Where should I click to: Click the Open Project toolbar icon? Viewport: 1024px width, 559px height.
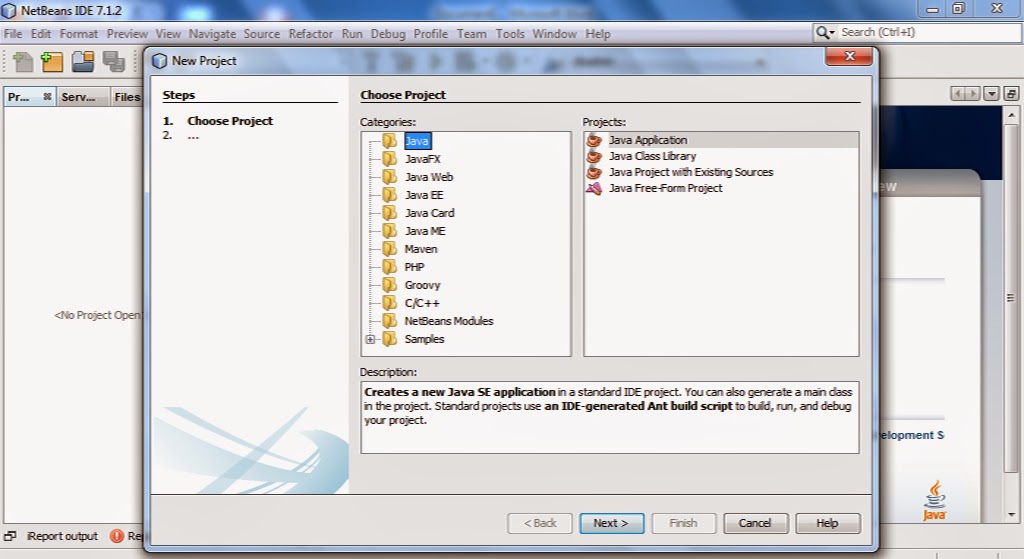(83, 62)
